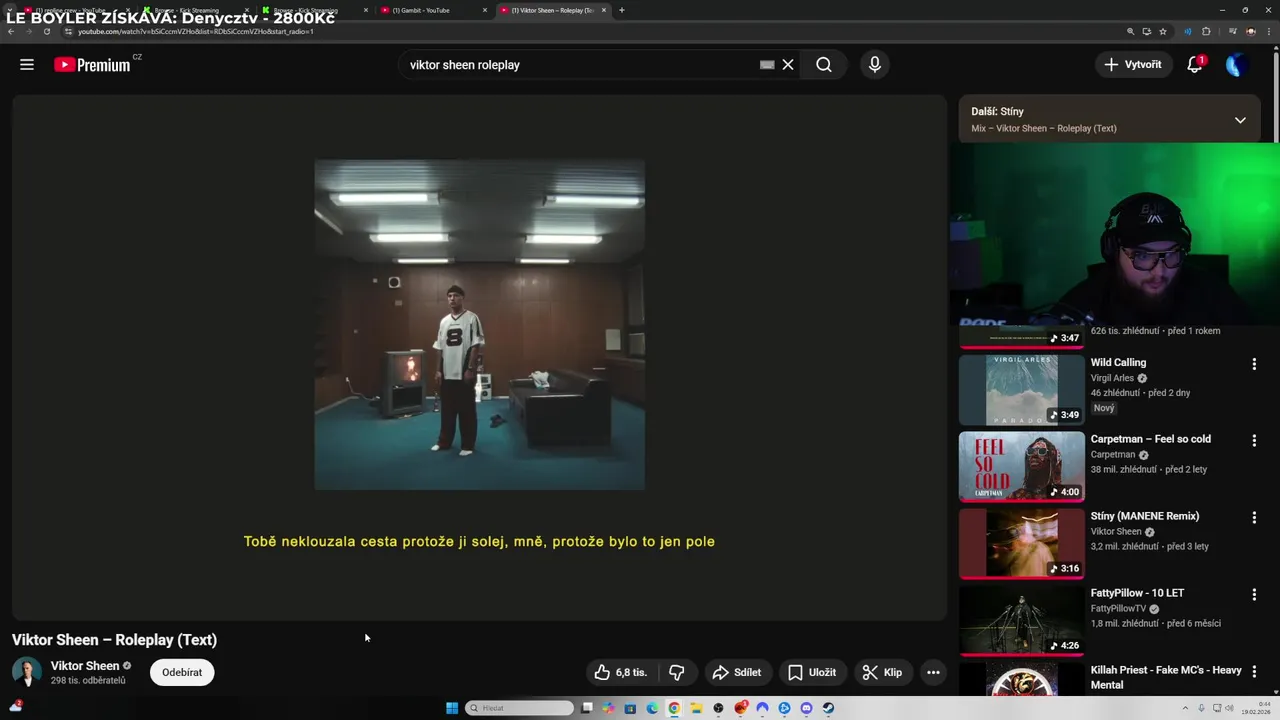Screen dimensions: 1280x720
Task: Open File Explorer from taskbar
Action: (x=696, y=708)
